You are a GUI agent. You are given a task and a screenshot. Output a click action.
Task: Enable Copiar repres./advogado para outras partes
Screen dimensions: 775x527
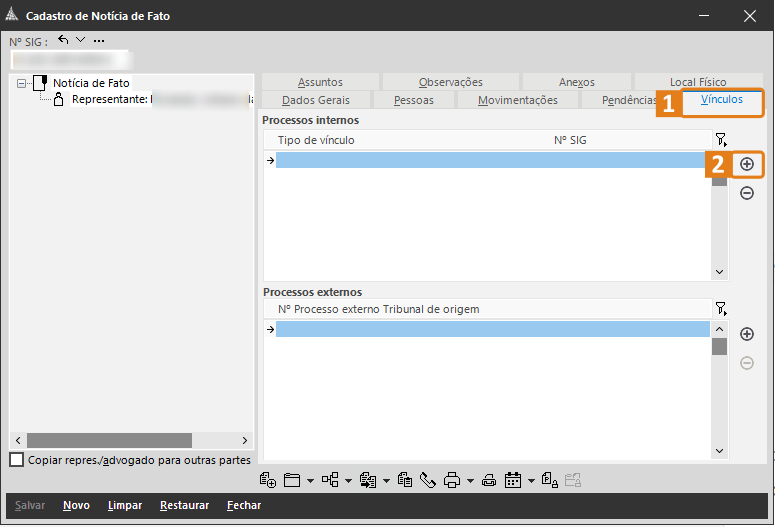click(16, 460)
